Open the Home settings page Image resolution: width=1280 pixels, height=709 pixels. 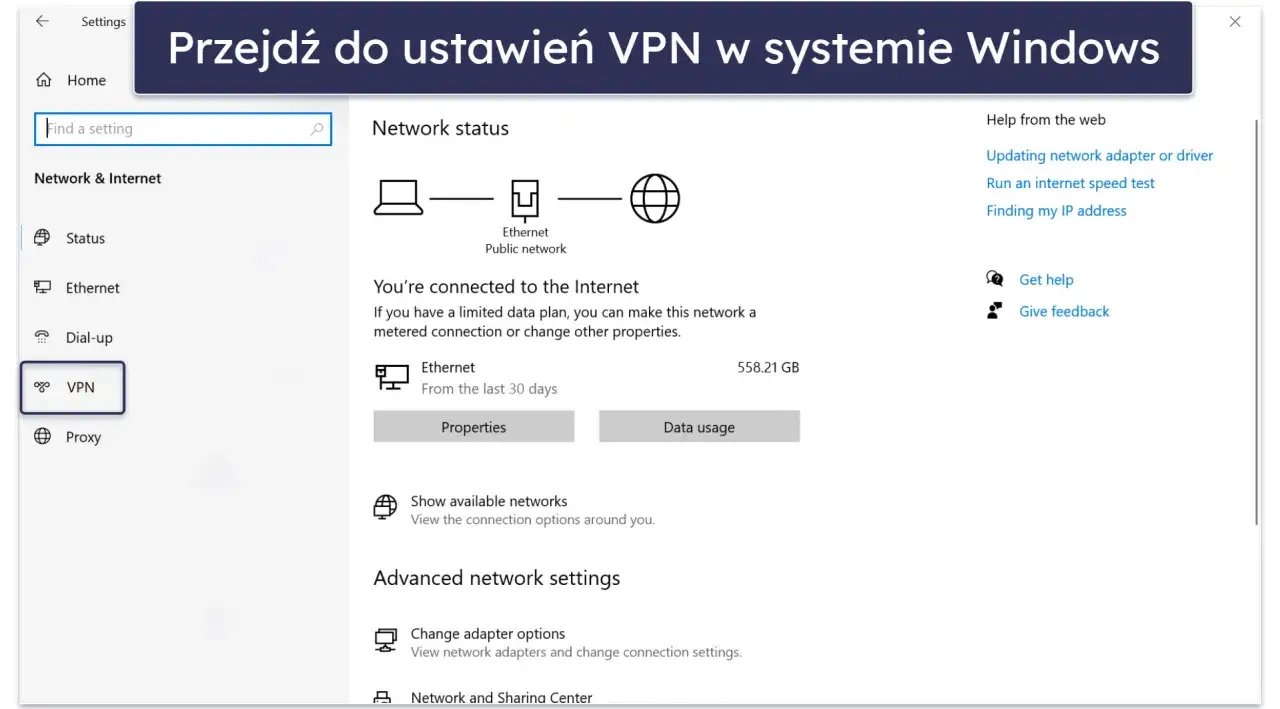click(86, 80)
